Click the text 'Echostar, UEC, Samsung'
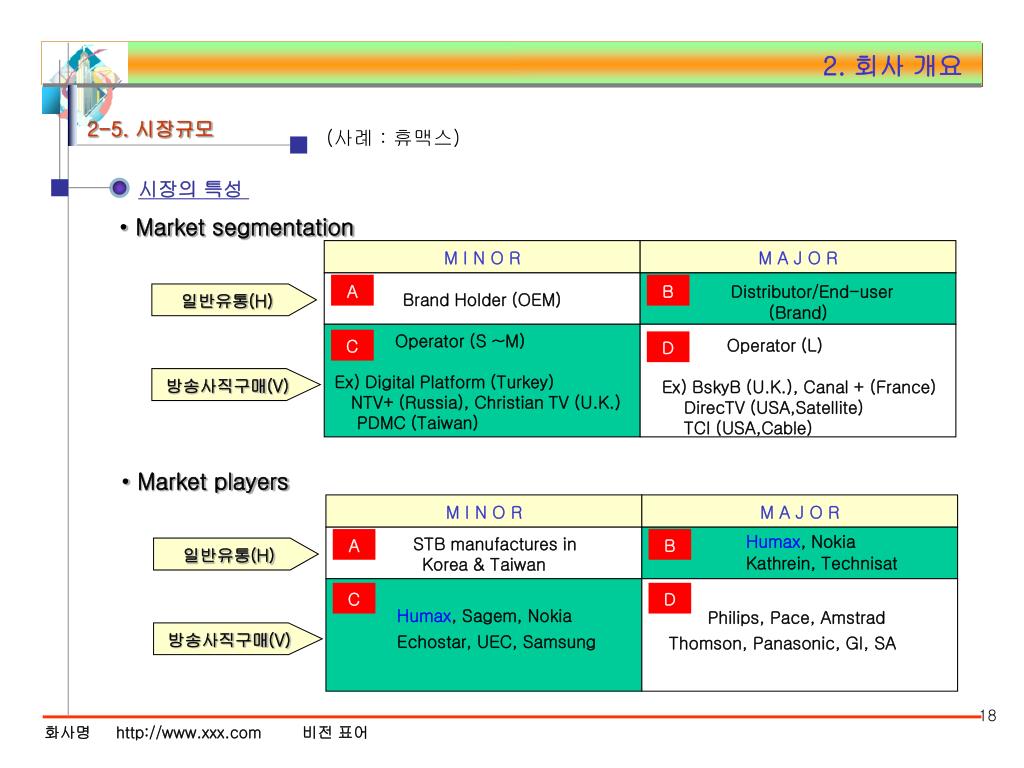The height and width of the screenshot is (768, 1024). pos(496,642)
